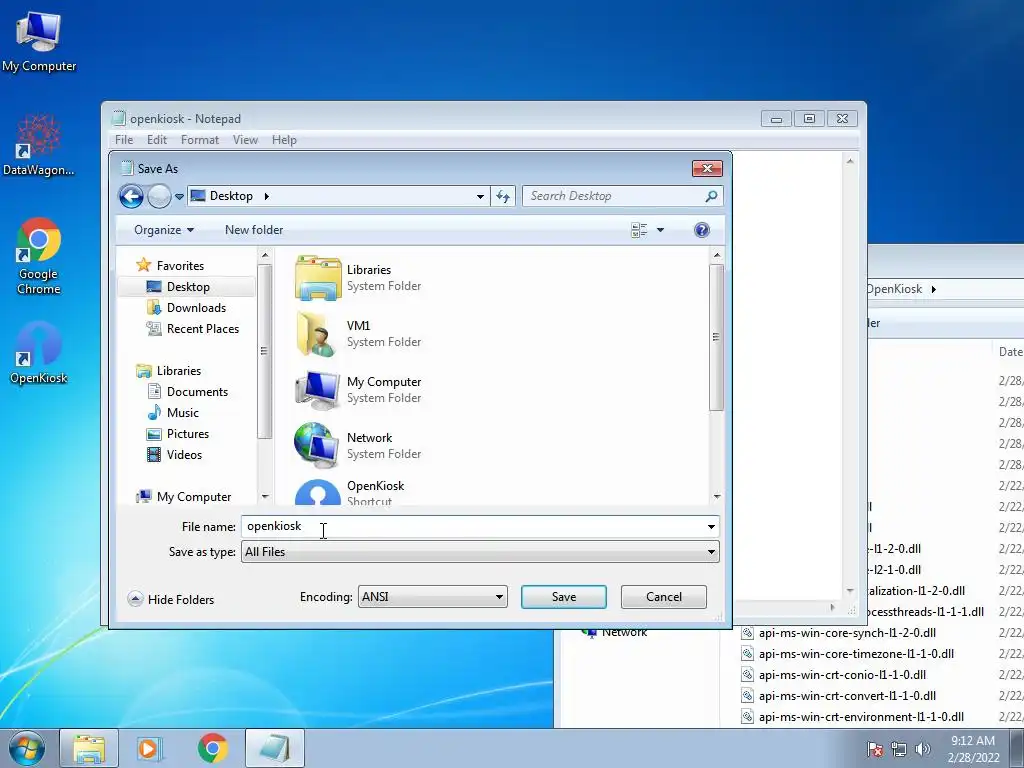
Task: Click My Computer desktop icon
Action: click(39, 41)
